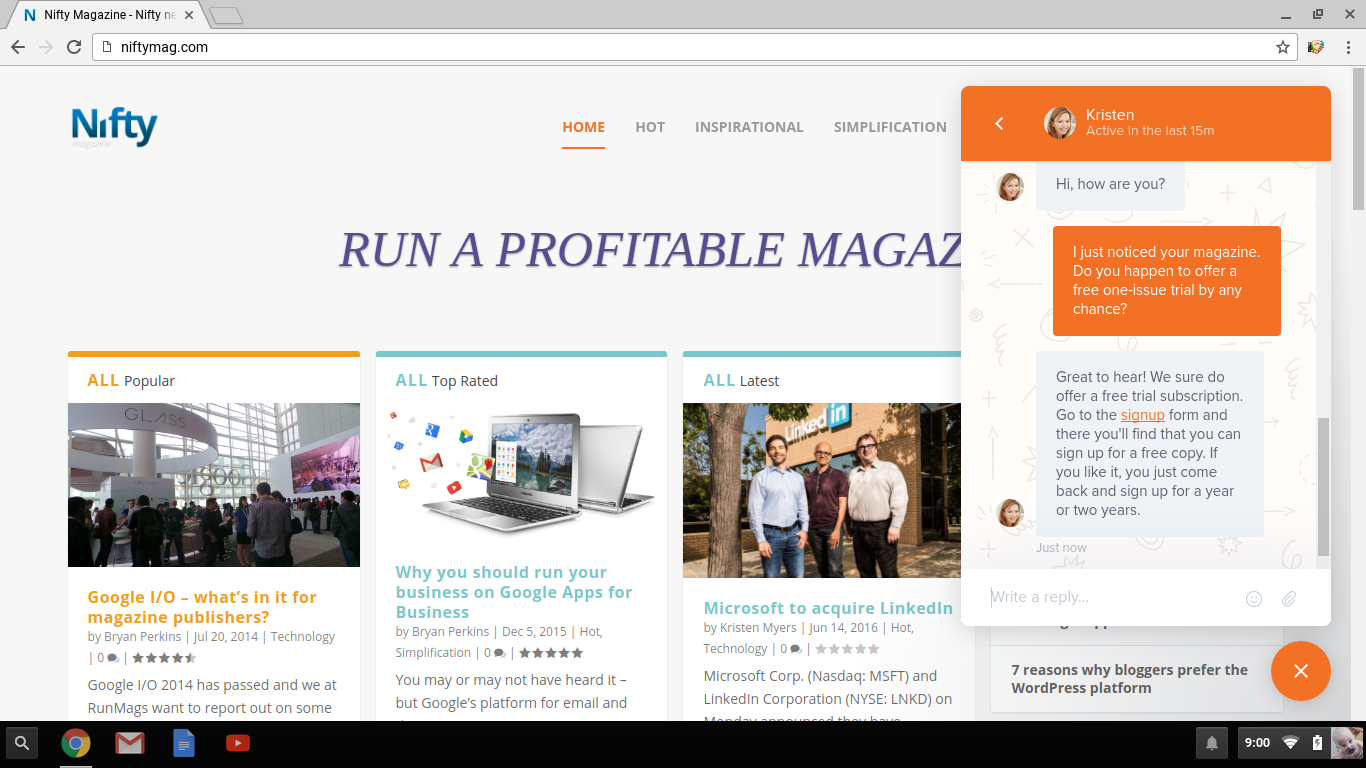Go back using chat header arrow

[999, 123]
